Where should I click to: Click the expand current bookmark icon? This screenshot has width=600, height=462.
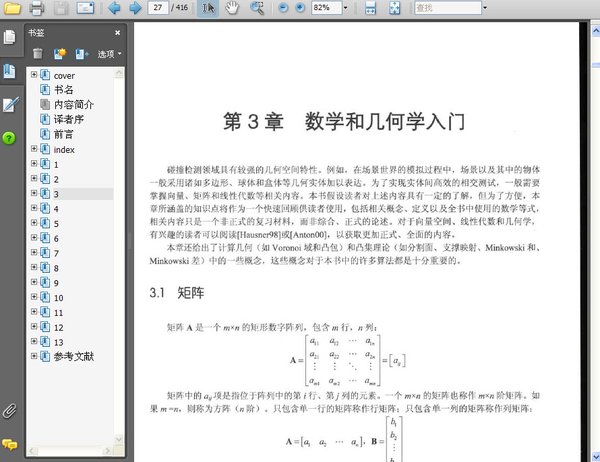click(82, 54)
